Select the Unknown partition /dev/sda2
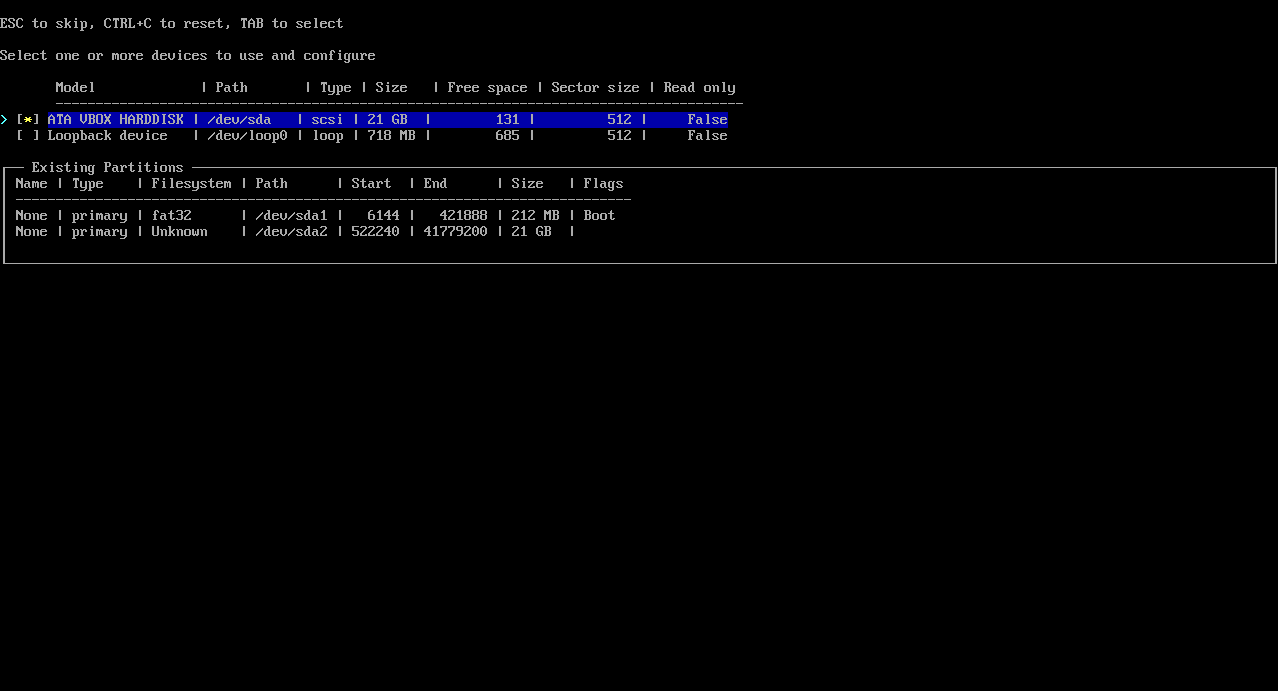1278x691 pixels. point(292,231)
